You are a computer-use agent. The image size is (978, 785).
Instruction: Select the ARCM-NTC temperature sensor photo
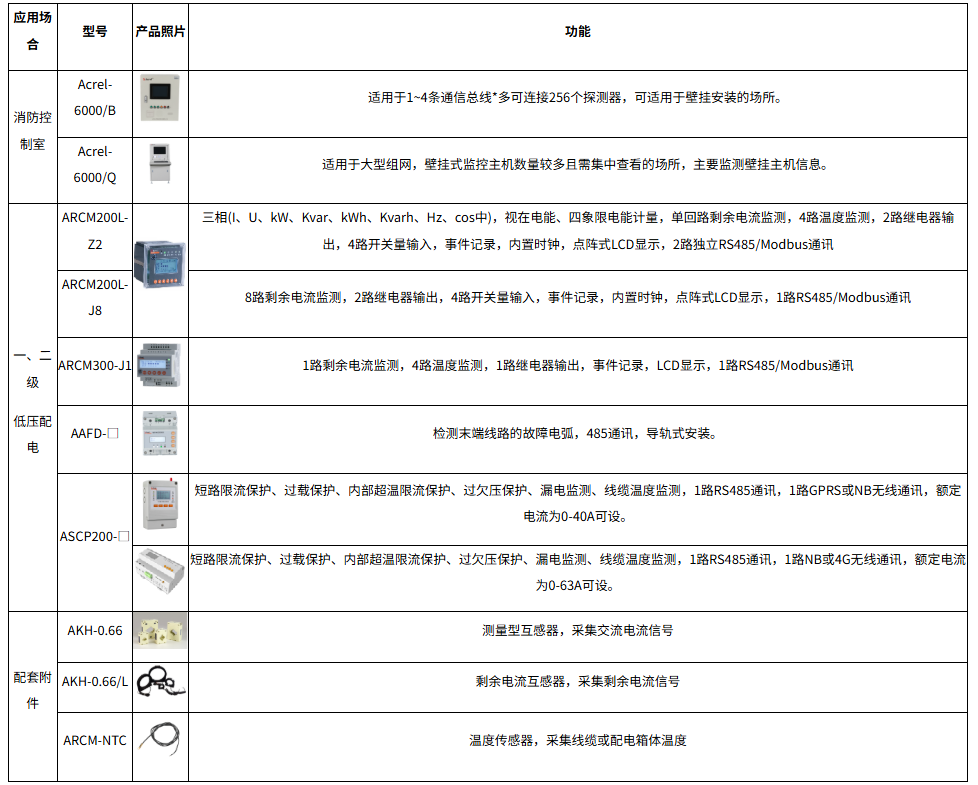click(x=160, y=740)
